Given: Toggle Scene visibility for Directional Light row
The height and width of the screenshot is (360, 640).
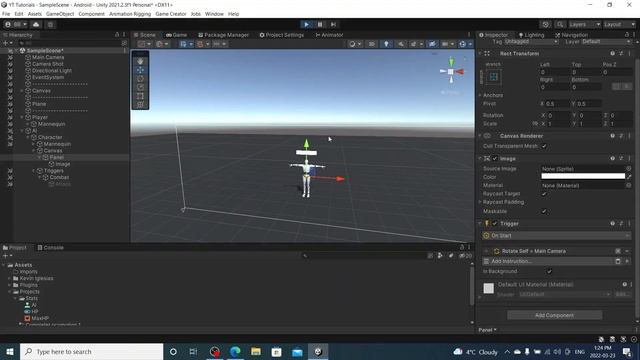Looking at the screenshot, I should click(10, 71).
